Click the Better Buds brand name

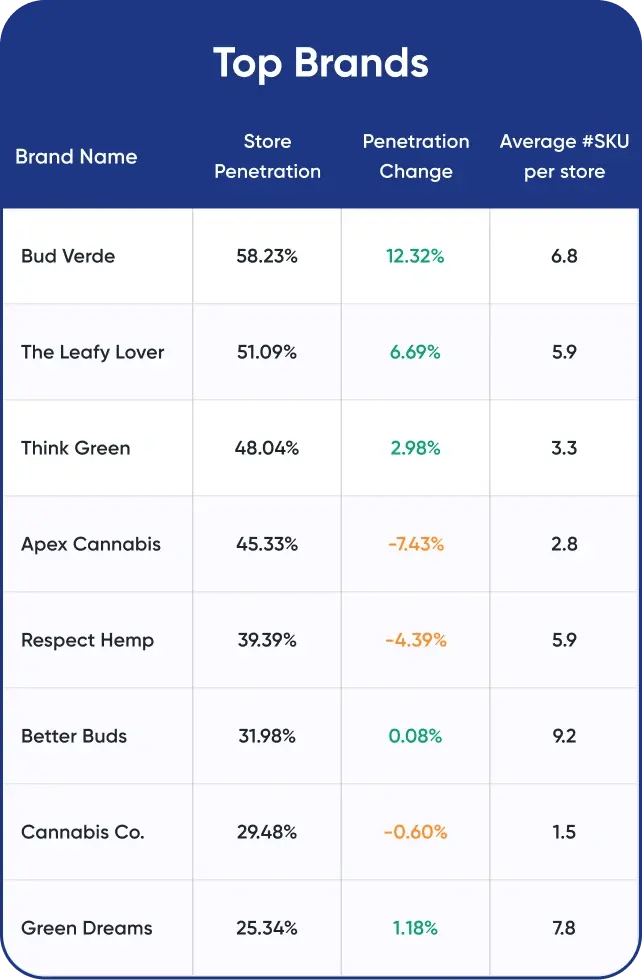[x=74, y=736]
